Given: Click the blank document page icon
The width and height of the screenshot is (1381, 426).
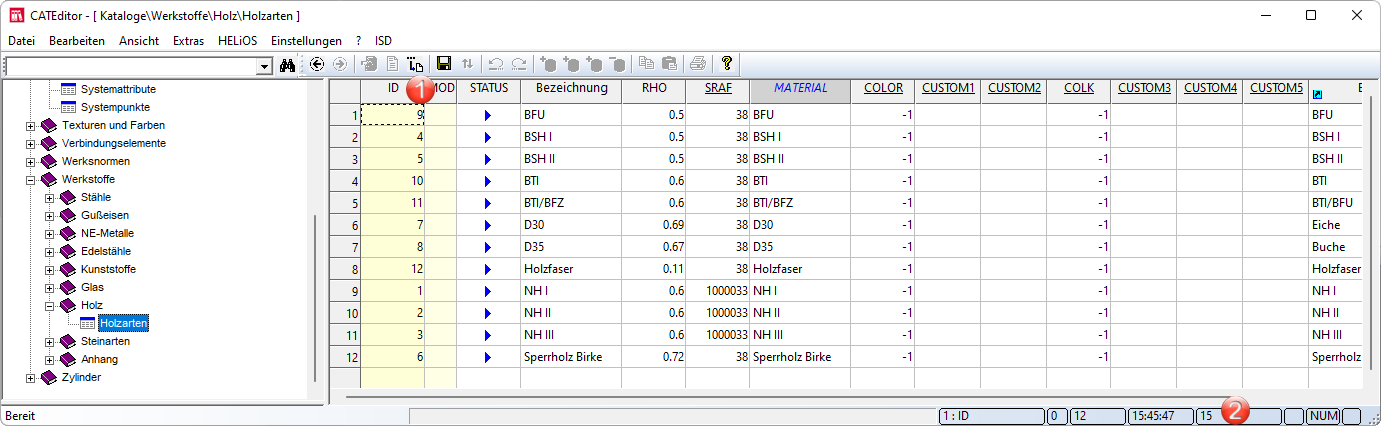Looking at the screenshot, I should pyautogui.click(x=392, y=64).
